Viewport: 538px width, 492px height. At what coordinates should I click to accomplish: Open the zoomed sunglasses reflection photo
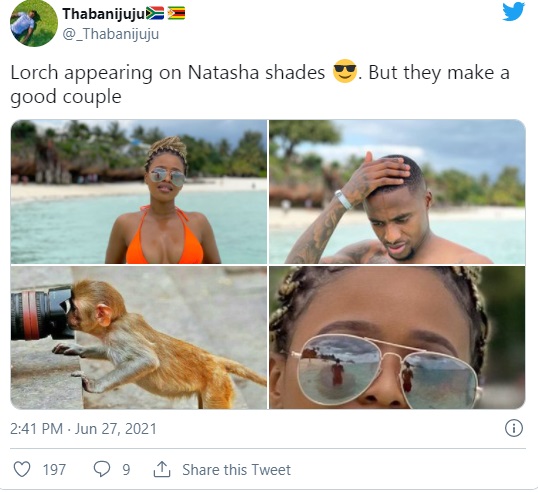click(x=397, y=338)
